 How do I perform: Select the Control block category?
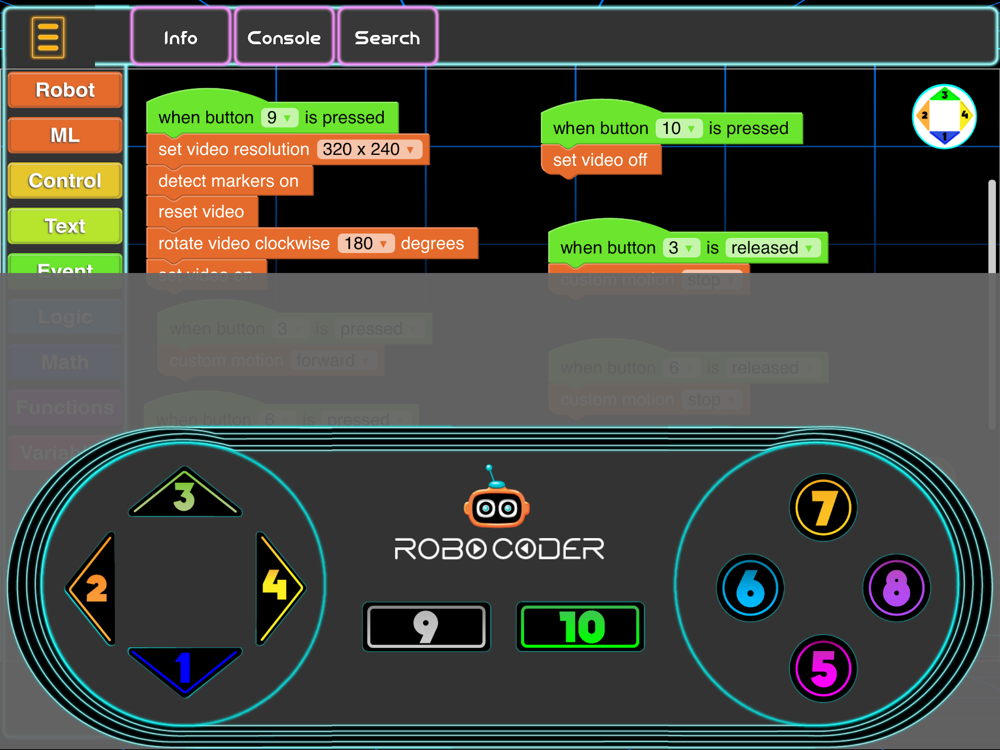(x=65, y=180)
